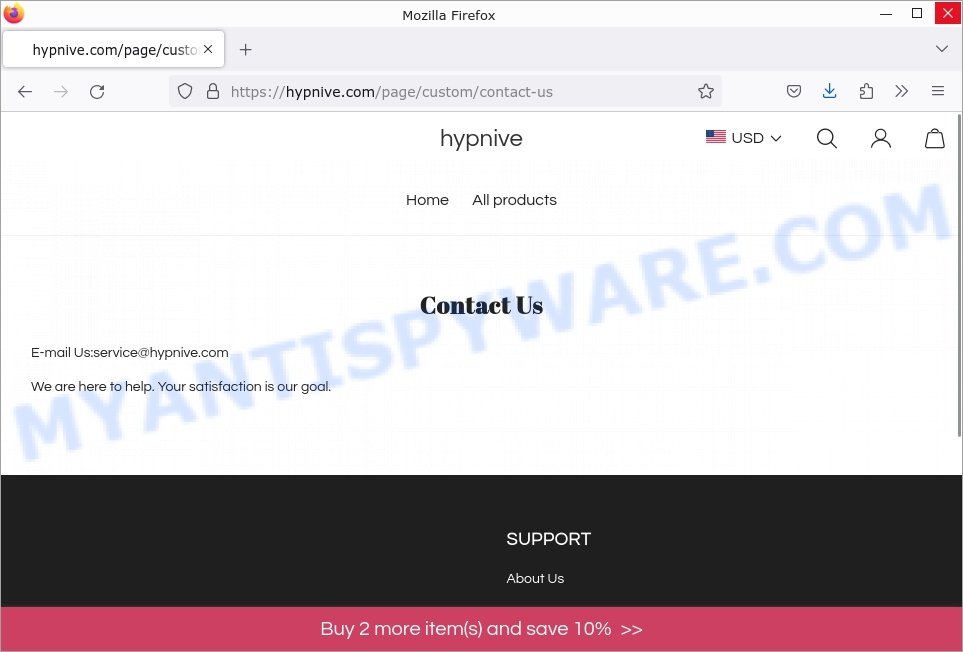View the shopping bag cart
This screenshot has width=963, height=652.
(935, 139)
